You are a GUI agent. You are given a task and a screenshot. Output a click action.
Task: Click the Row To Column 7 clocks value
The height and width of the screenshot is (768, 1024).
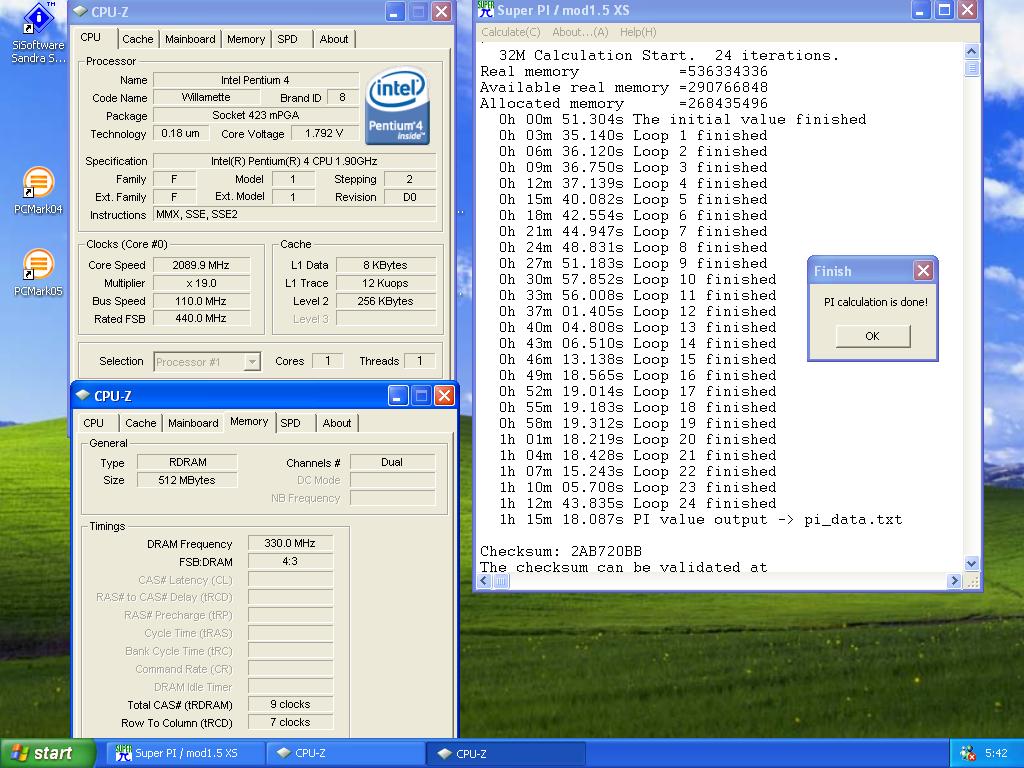pos(290,722)
